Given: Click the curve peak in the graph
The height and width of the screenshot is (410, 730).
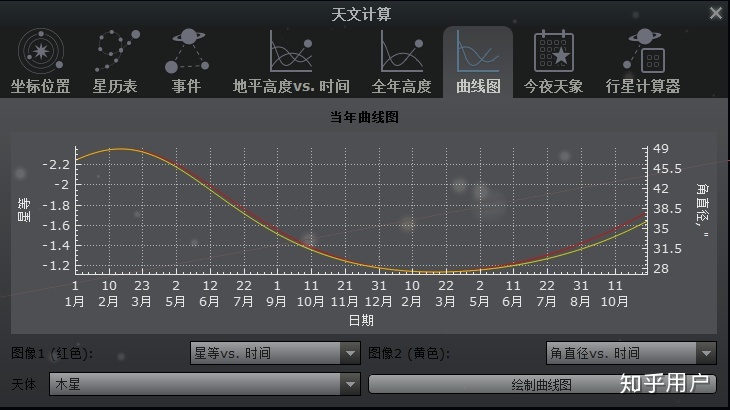Looking at the screenshot, I should tap(120, 149).
